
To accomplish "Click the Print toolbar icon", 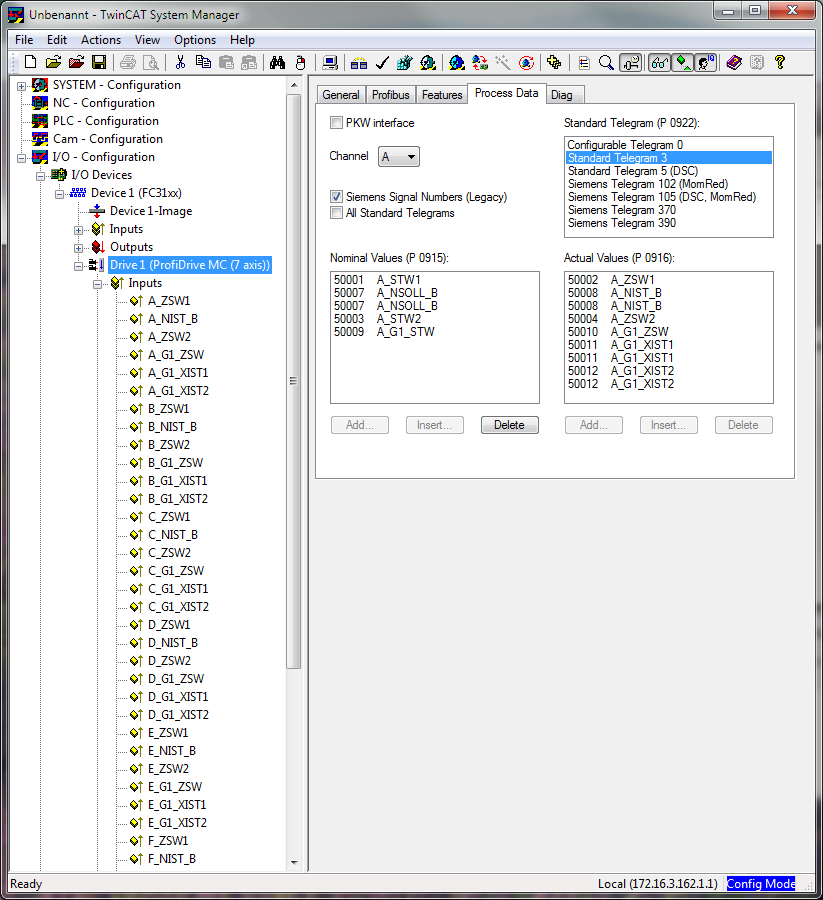I will (x=128, y=62).
